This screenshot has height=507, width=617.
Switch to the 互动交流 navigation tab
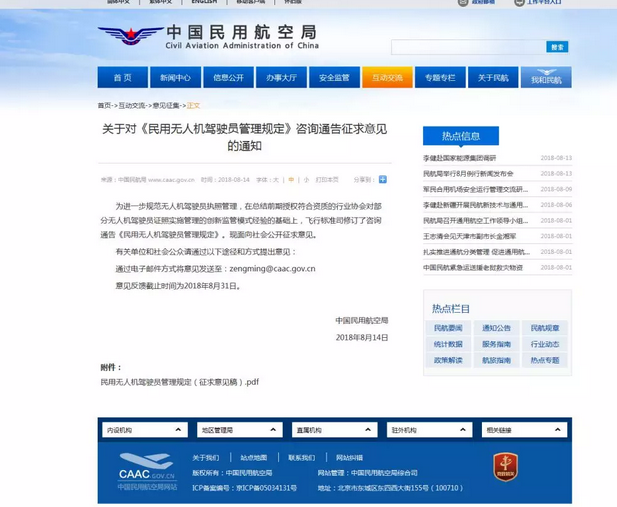click(387, 78)
